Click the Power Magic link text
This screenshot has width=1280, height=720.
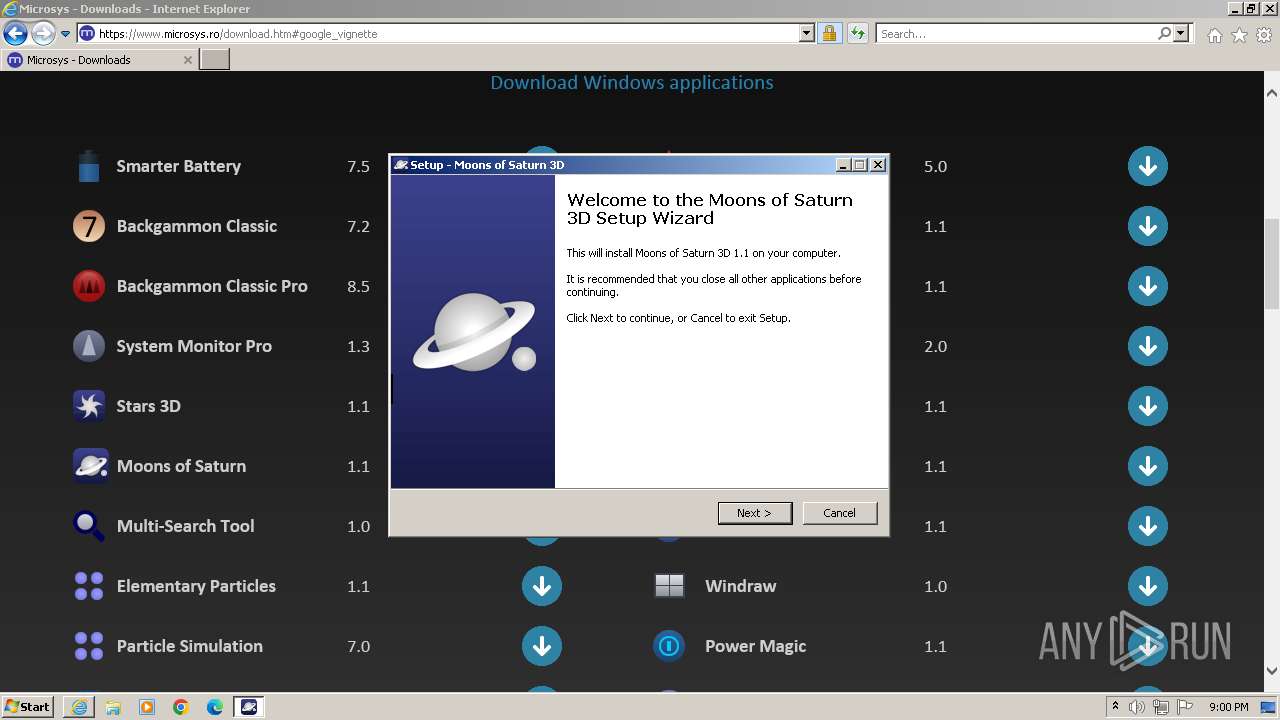coord(755,646)
